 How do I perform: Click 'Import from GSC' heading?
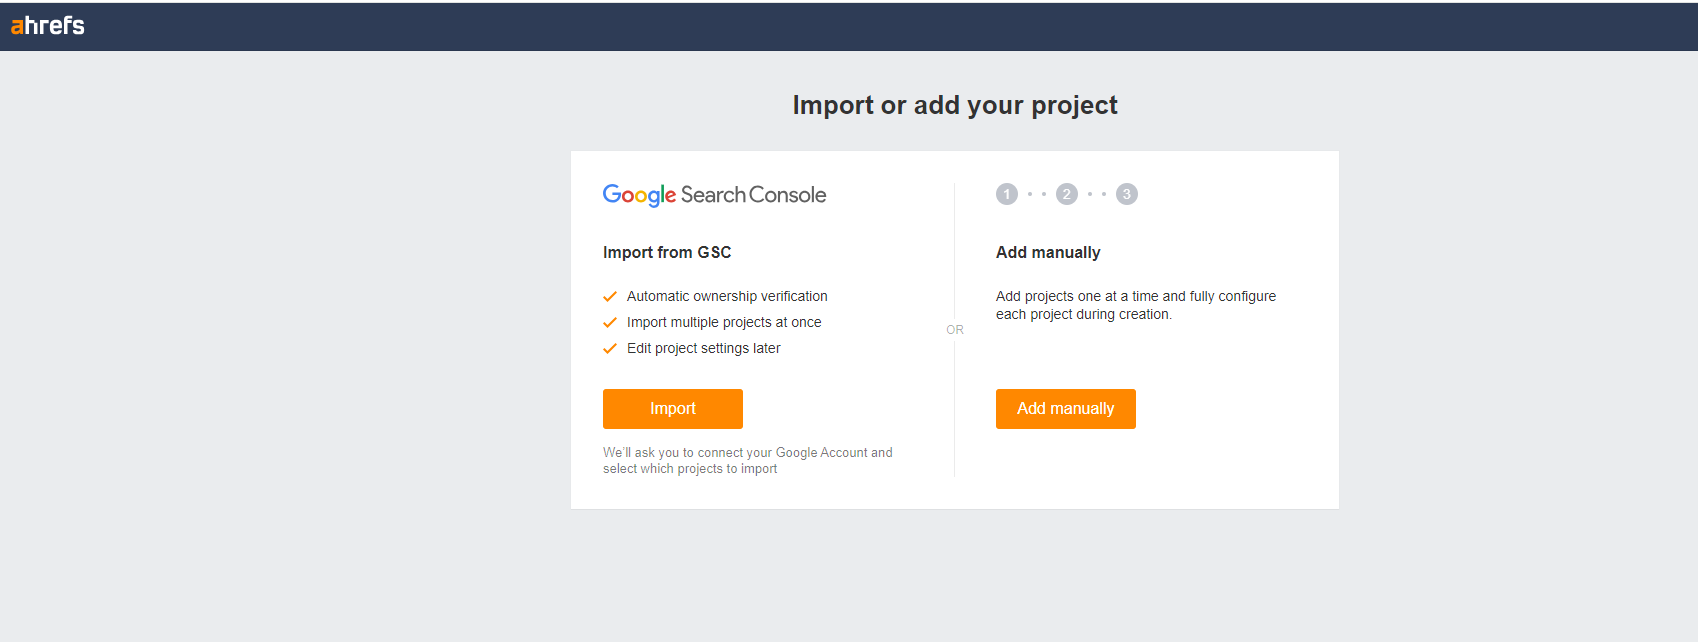(667, 252)
